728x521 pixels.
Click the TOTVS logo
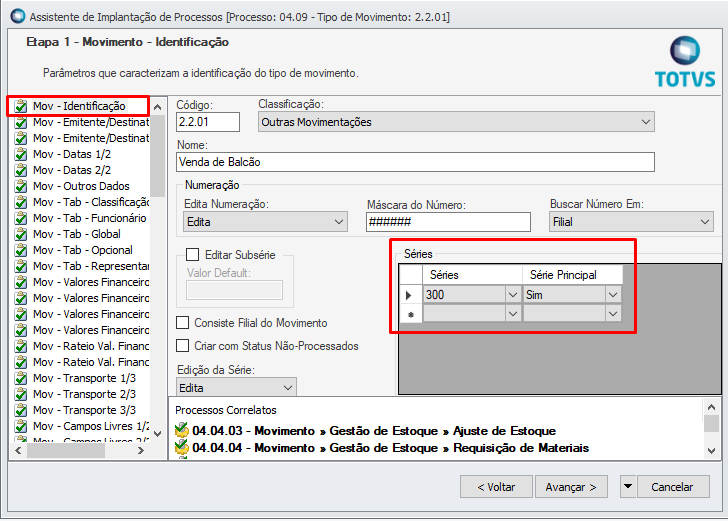pyautogui.click(x=685, y=62)
